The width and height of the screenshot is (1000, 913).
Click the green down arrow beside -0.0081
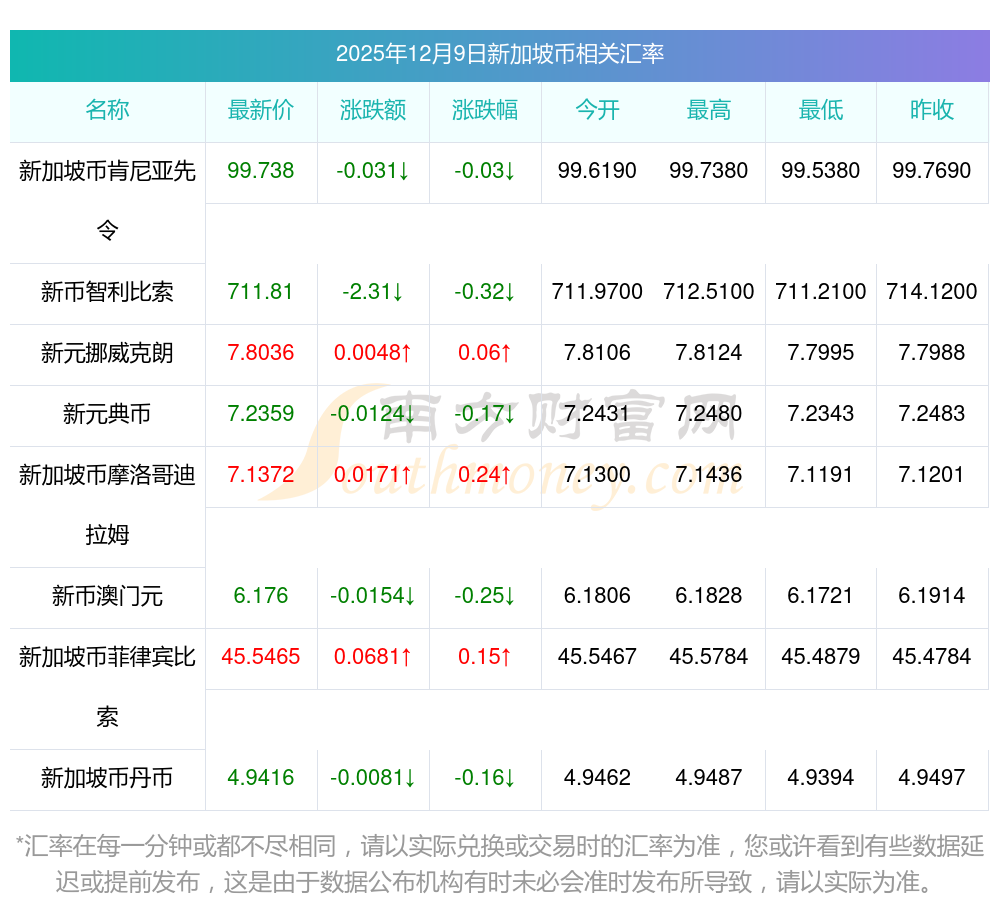pyautogui.click(x=410, y=778)
